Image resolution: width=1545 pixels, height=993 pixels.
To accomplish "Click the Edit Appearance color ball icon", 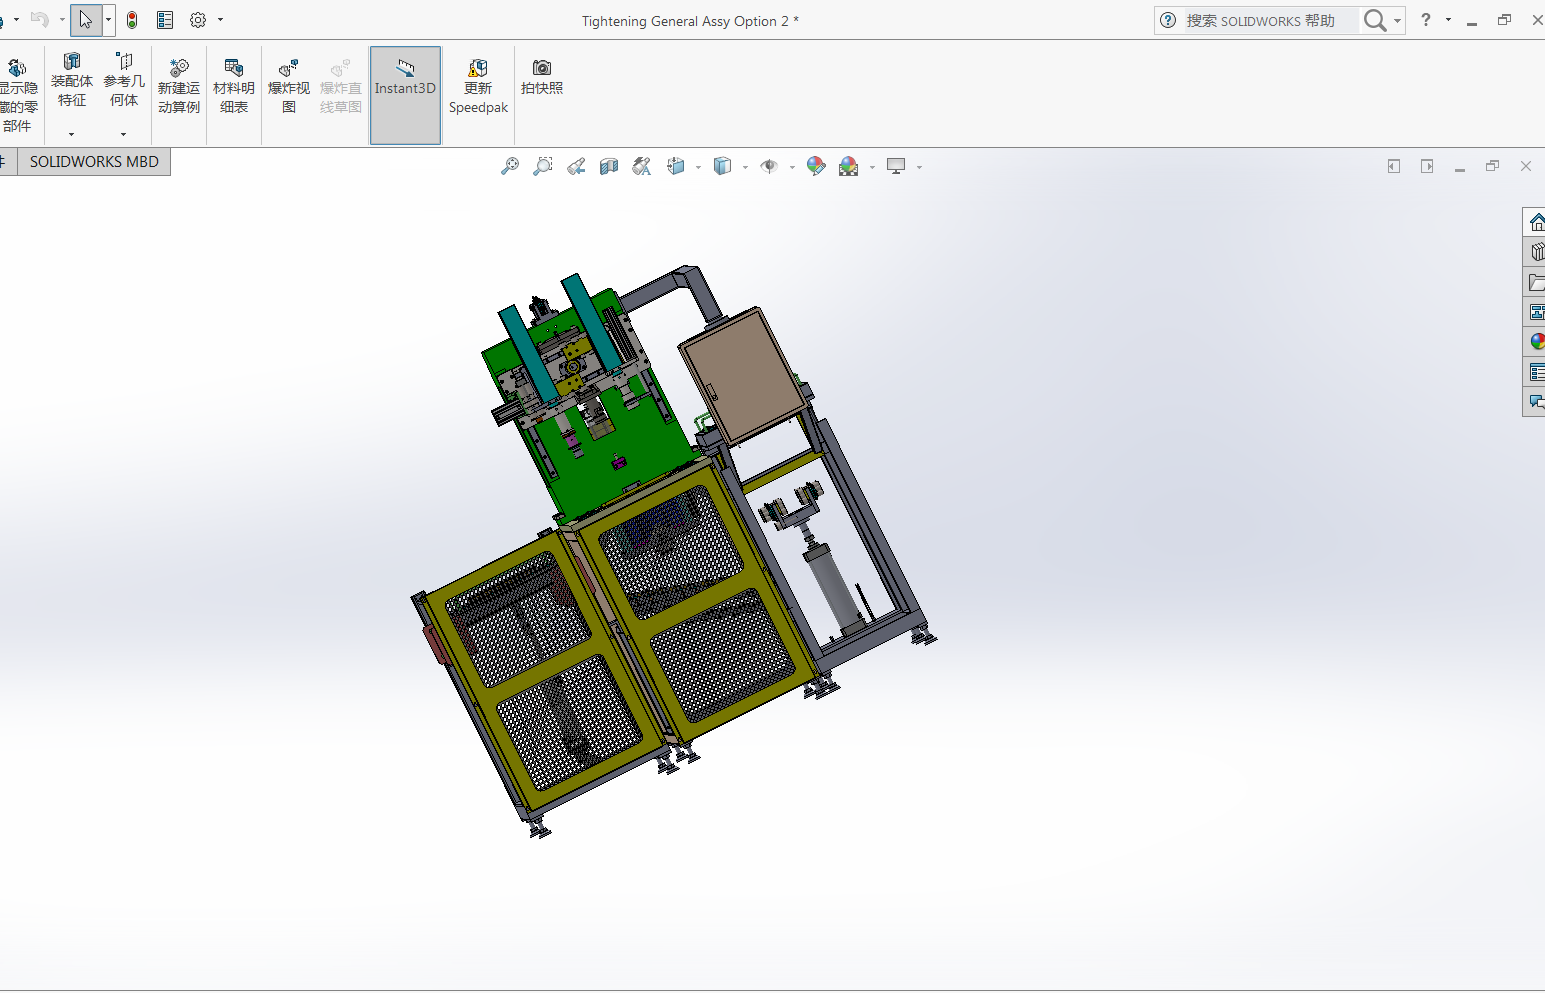I will pyautogui.click(x=816, y=167).
